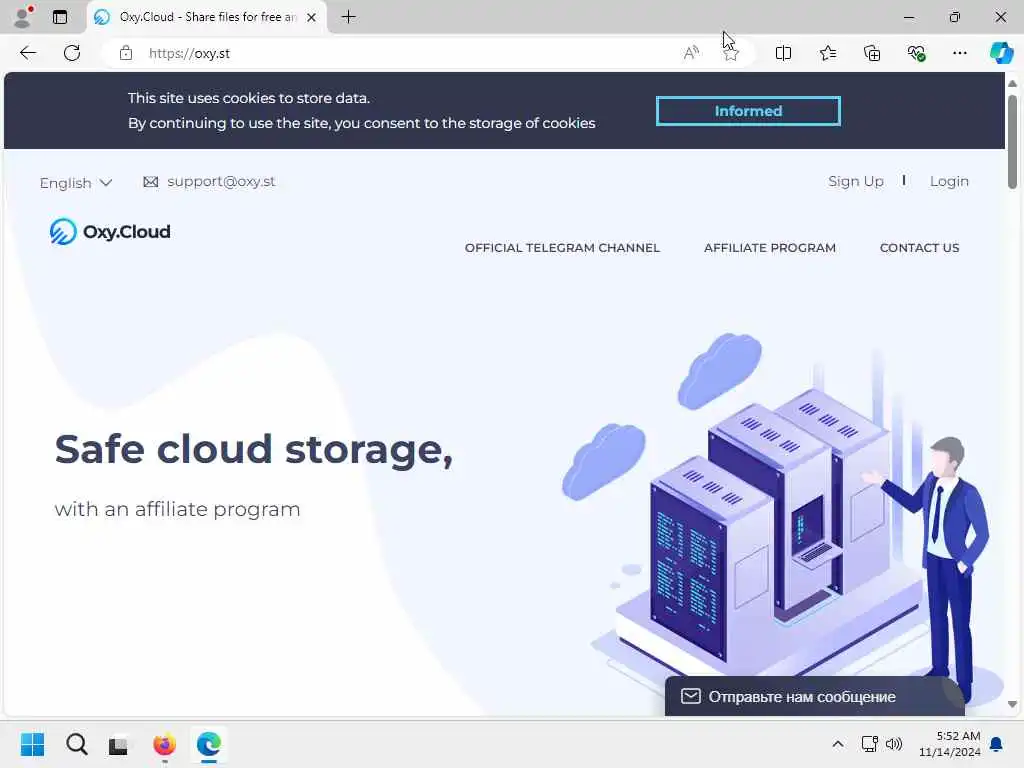Click the scrollbar down arrow
The height and width of the screenshot is (768, 1024).
(1012, 704)
